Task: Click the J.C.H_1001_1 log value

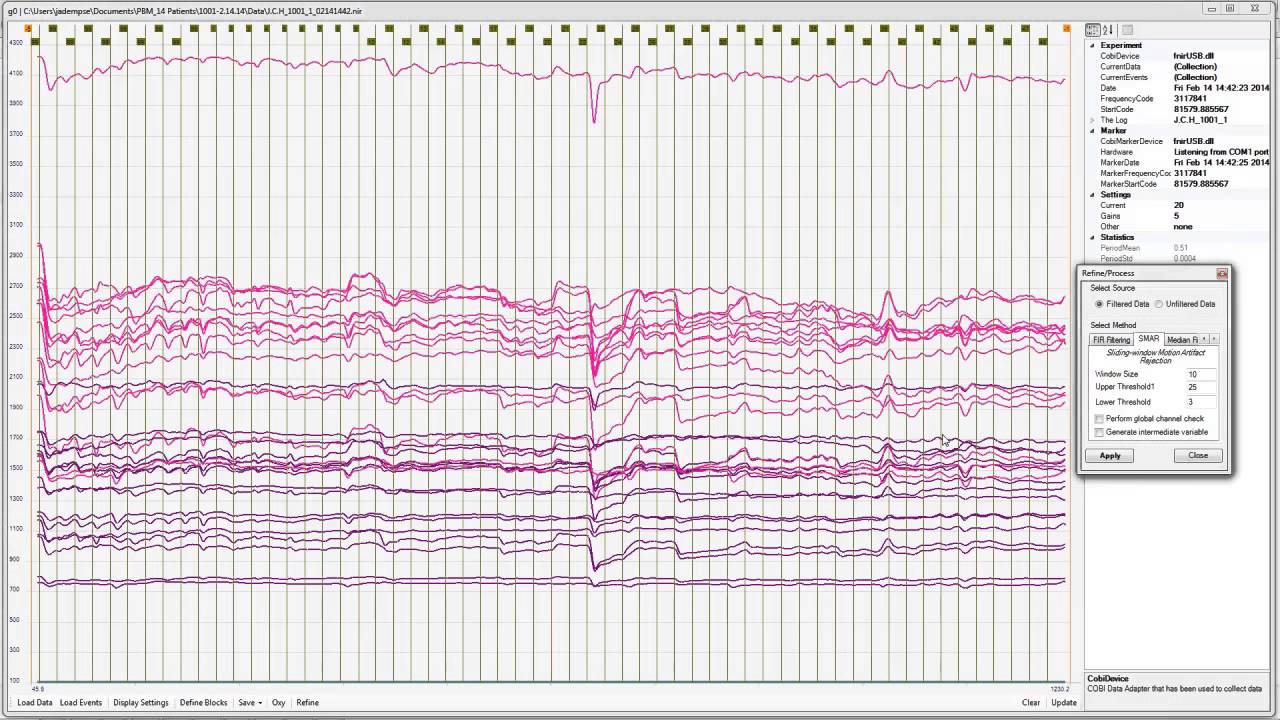Action: (x=1200, y=120)
